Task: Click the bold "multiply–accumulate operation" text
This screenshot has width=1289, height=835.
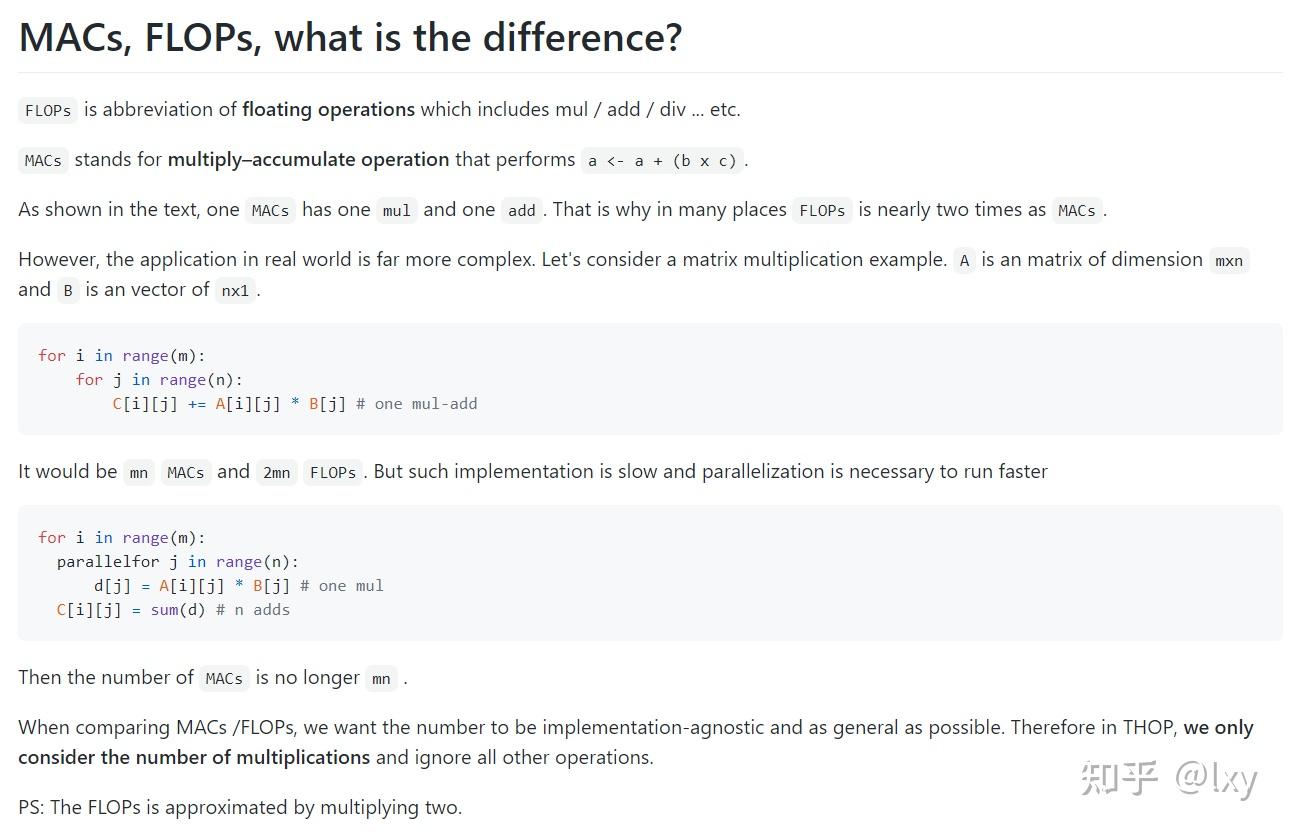Action: point(308,159)
